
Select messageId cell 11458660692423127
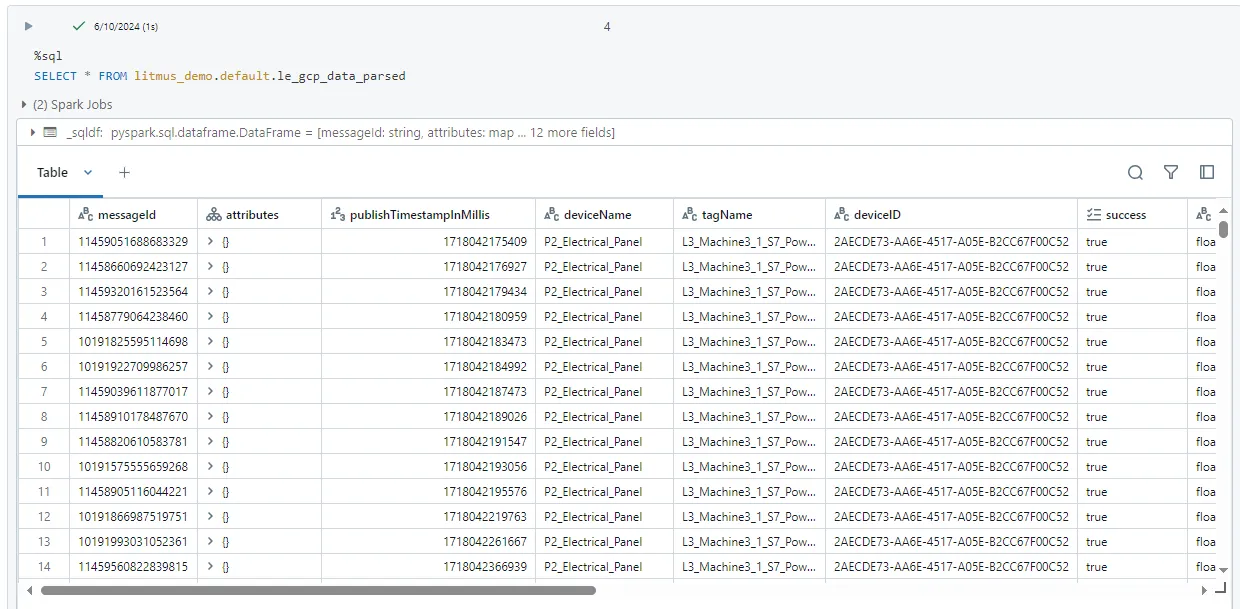point(133,266)
